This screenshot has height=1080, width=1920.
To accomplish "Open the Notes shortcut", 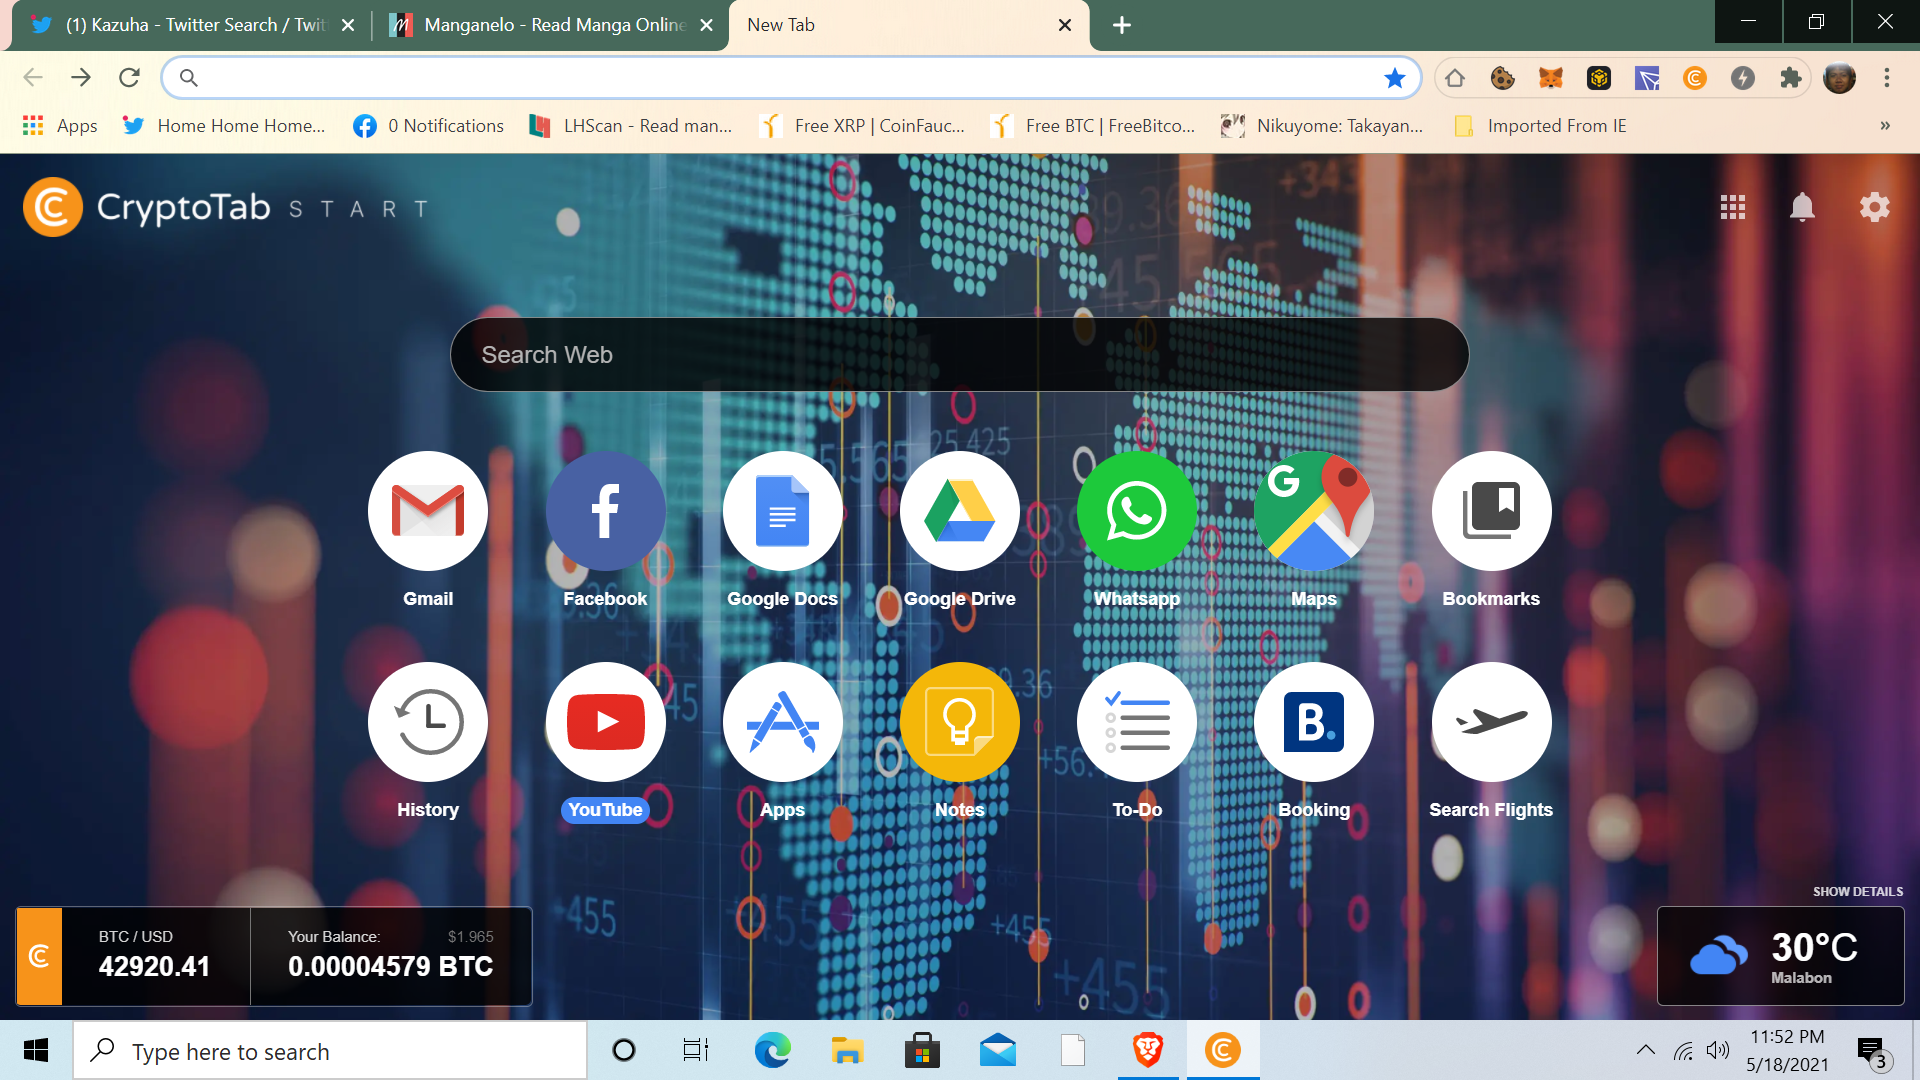I will 960,722.
